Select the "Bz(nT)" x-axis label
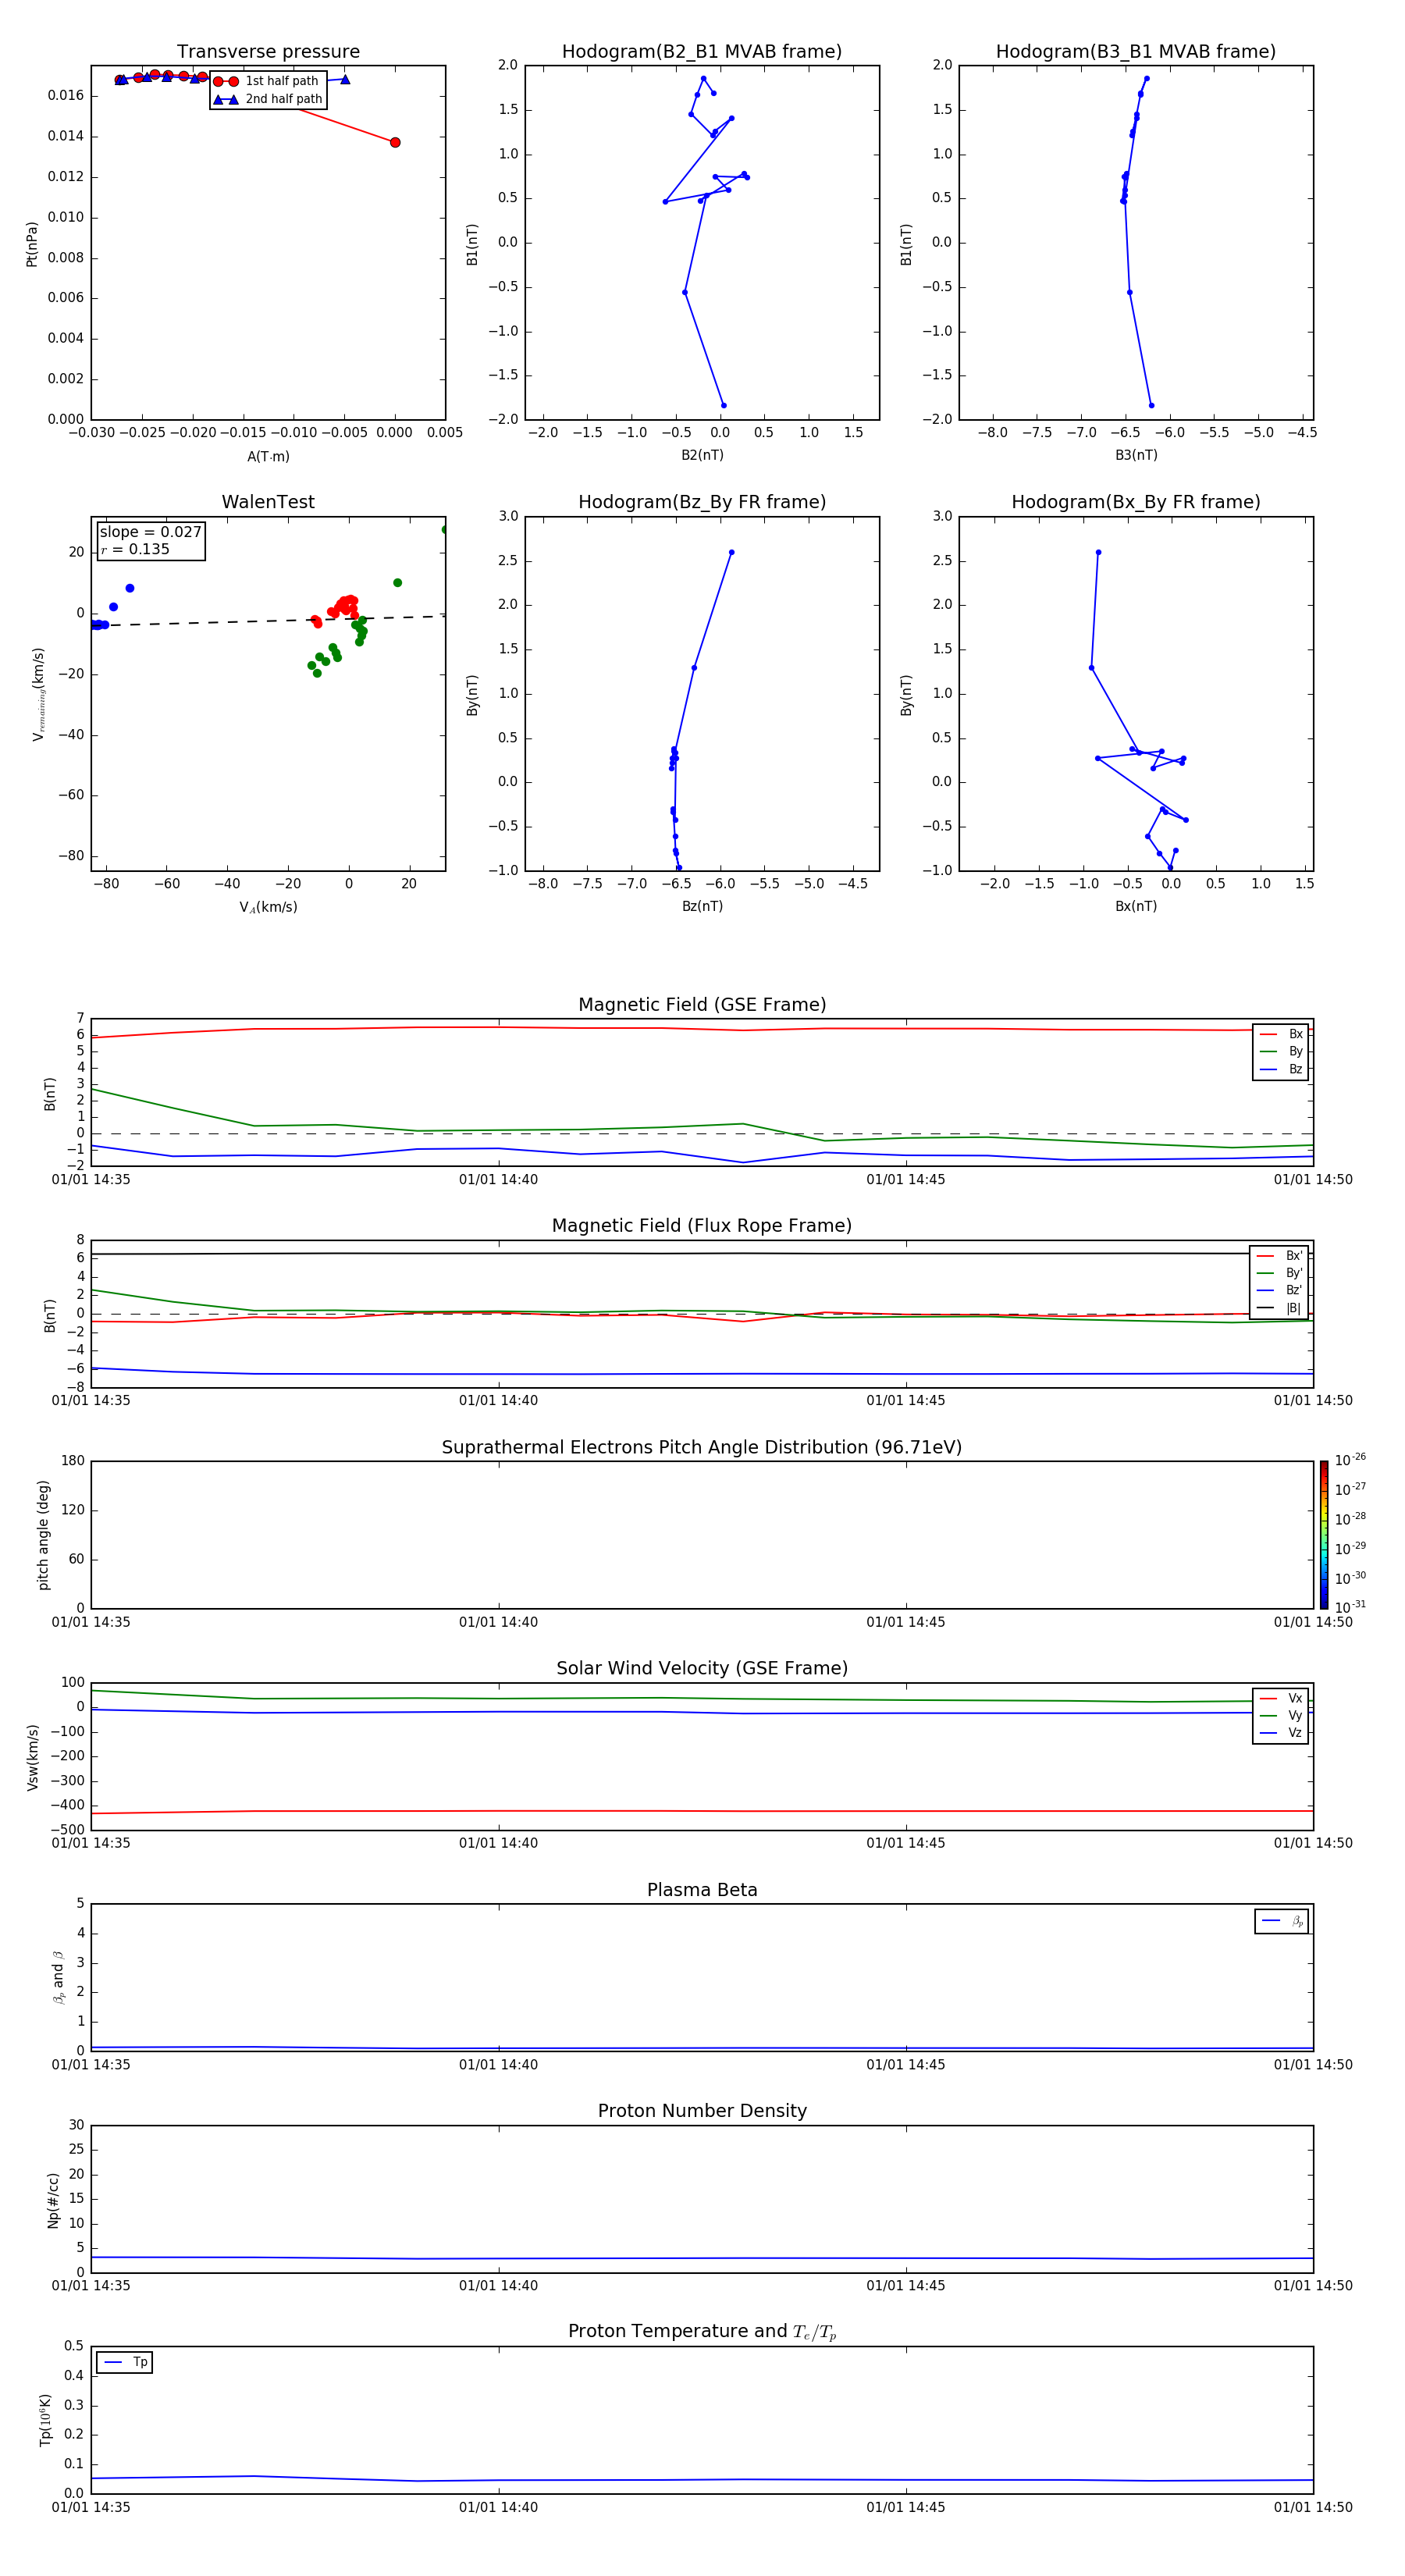1405x2576 pixels. point(702,906)
